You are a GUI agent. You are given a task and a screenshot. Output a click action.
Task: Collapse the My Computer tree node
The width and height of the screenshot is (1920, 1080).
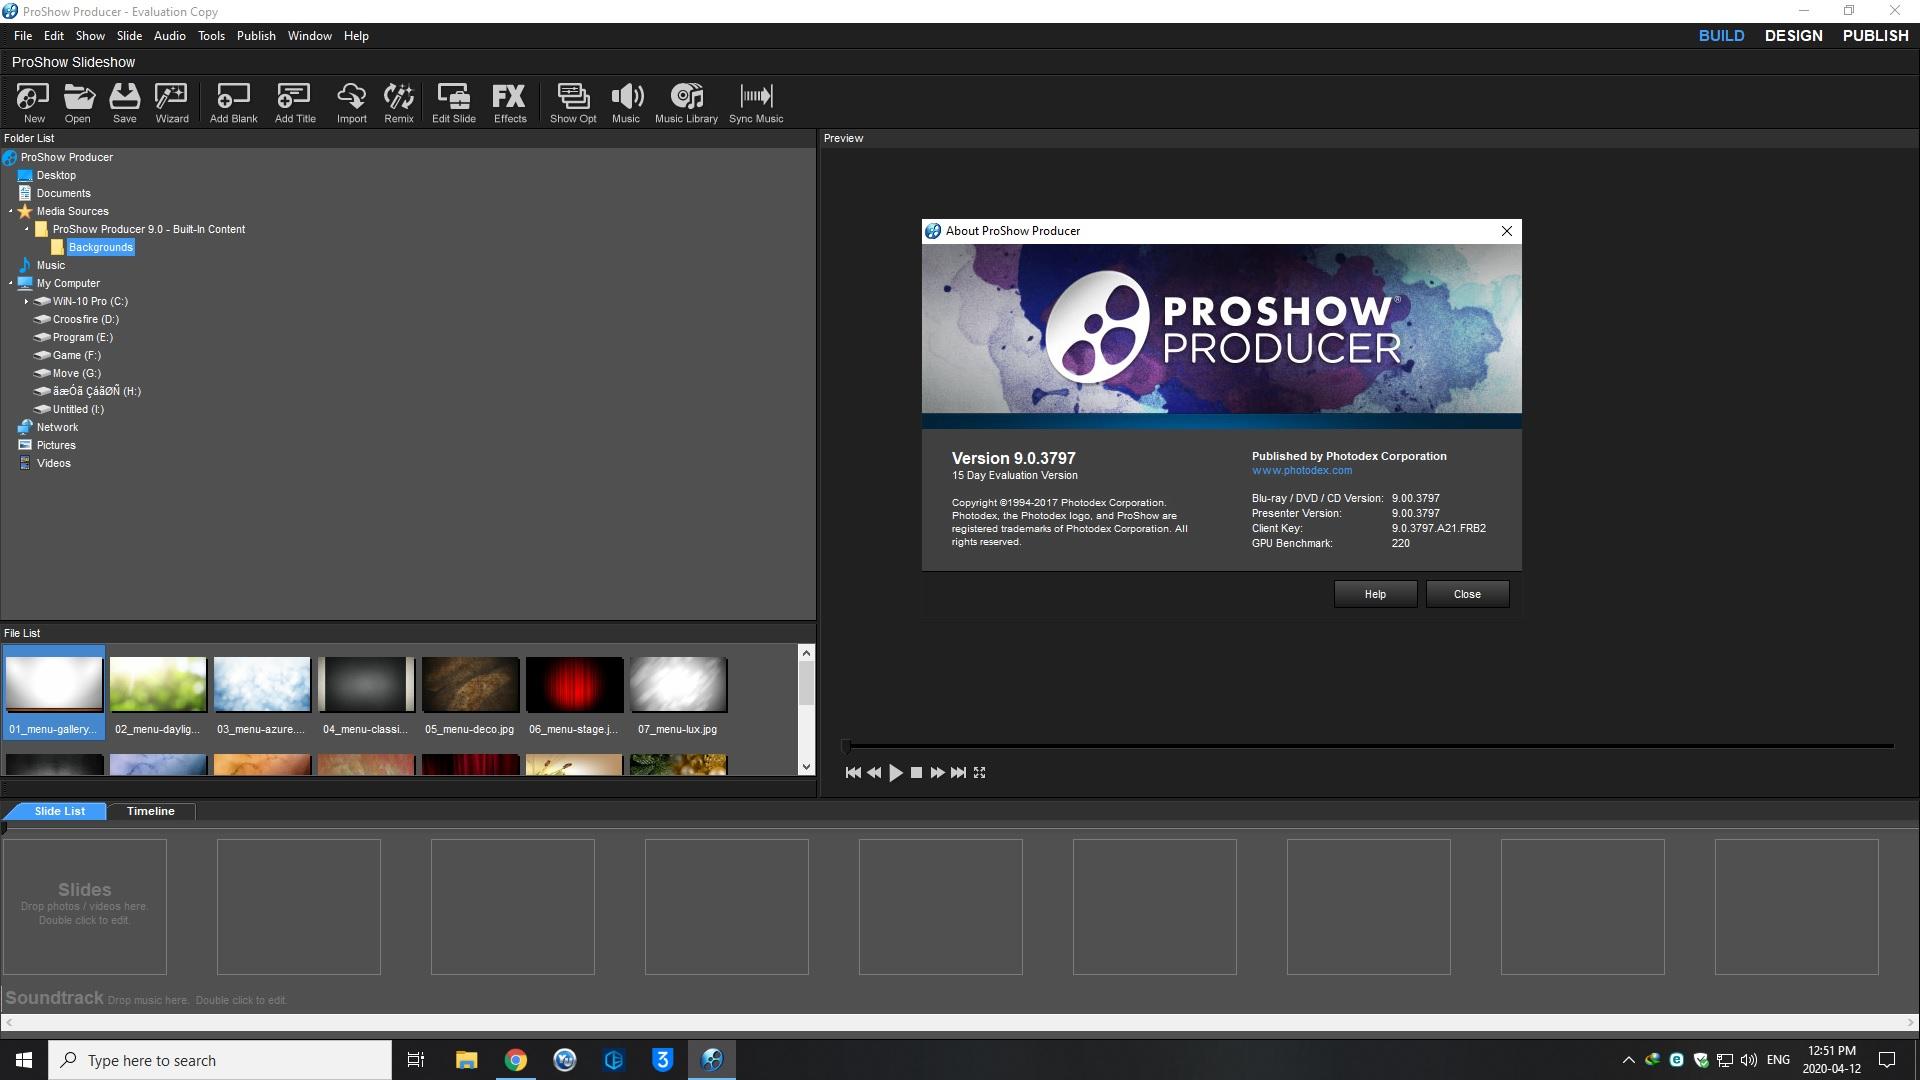tap(11, 284)
